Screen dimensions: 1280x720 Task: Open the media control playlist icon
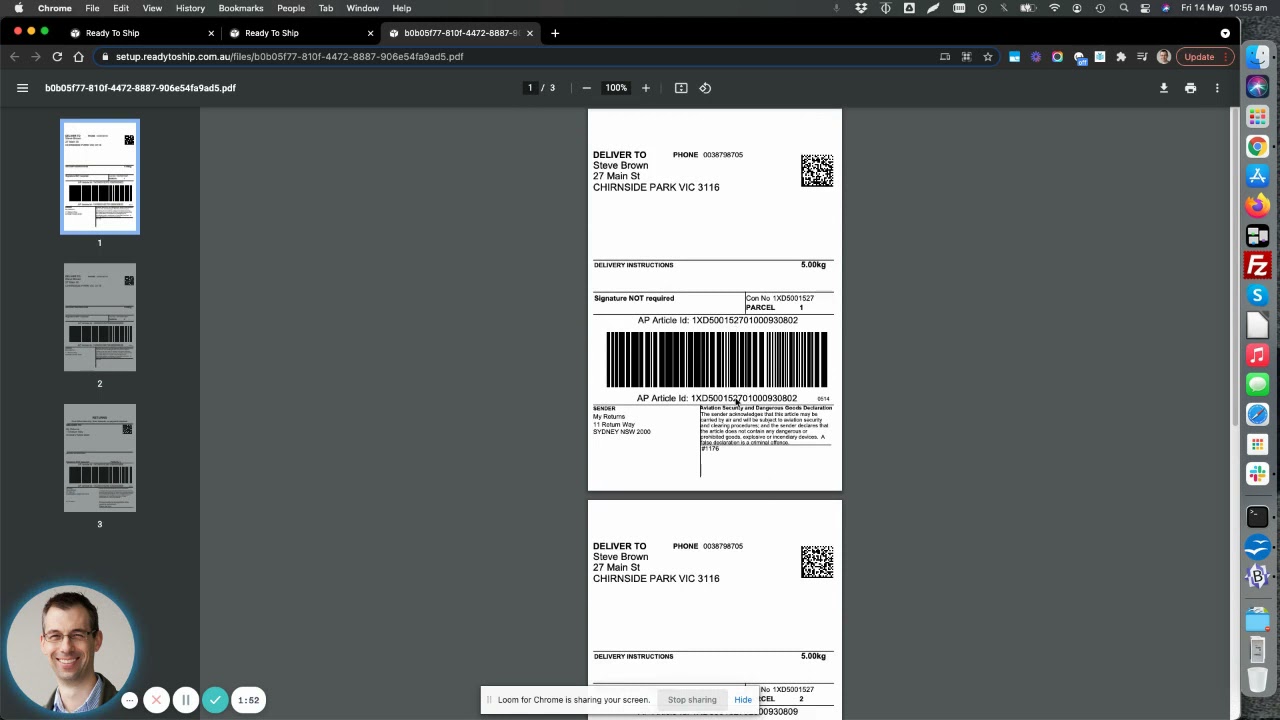[1142, 57]
